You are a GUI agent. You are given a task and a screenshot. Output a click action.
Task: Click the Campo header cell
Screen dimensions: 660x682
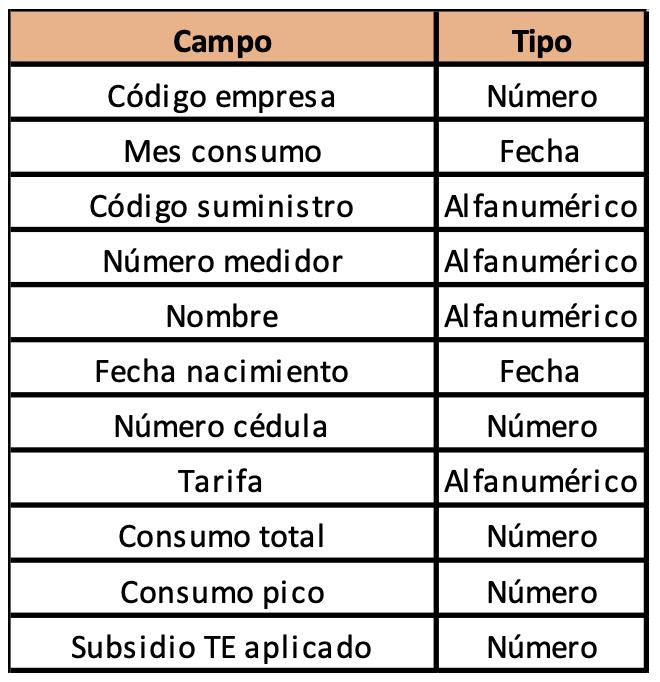pos(222,37)
